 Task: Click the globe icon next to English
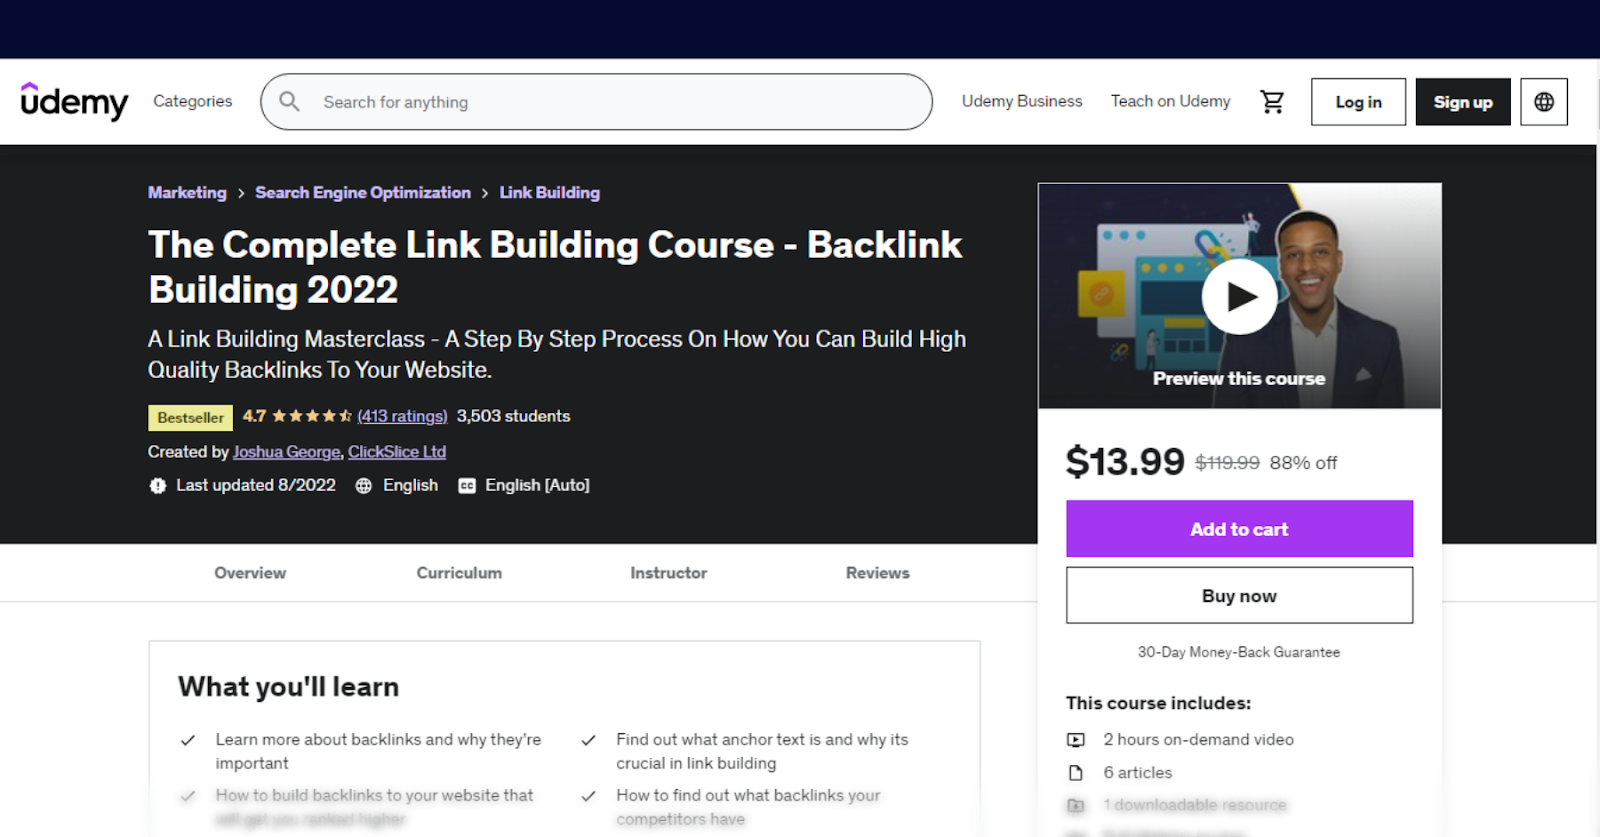click(364, 486)
